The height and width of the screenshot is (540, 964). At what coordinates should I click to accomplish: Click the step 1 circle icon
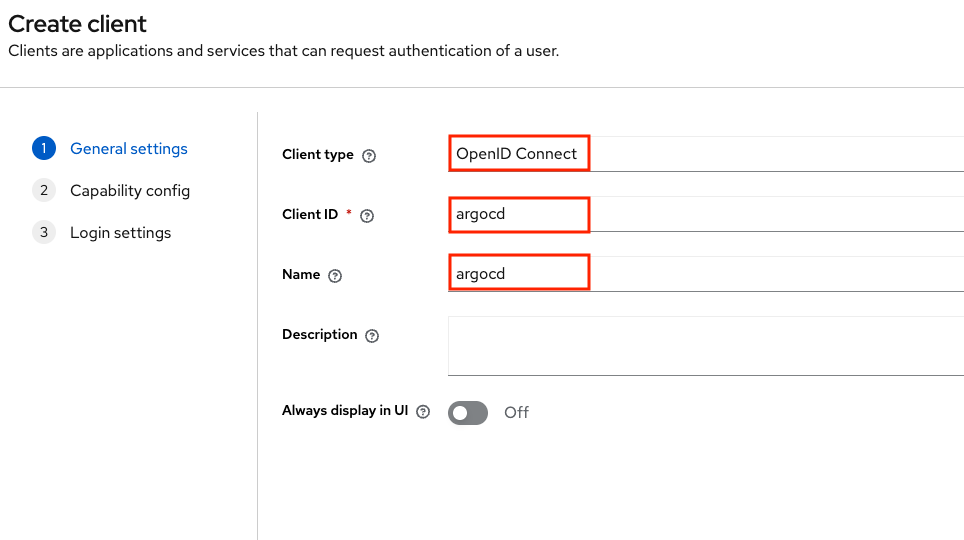click(44, 148)
